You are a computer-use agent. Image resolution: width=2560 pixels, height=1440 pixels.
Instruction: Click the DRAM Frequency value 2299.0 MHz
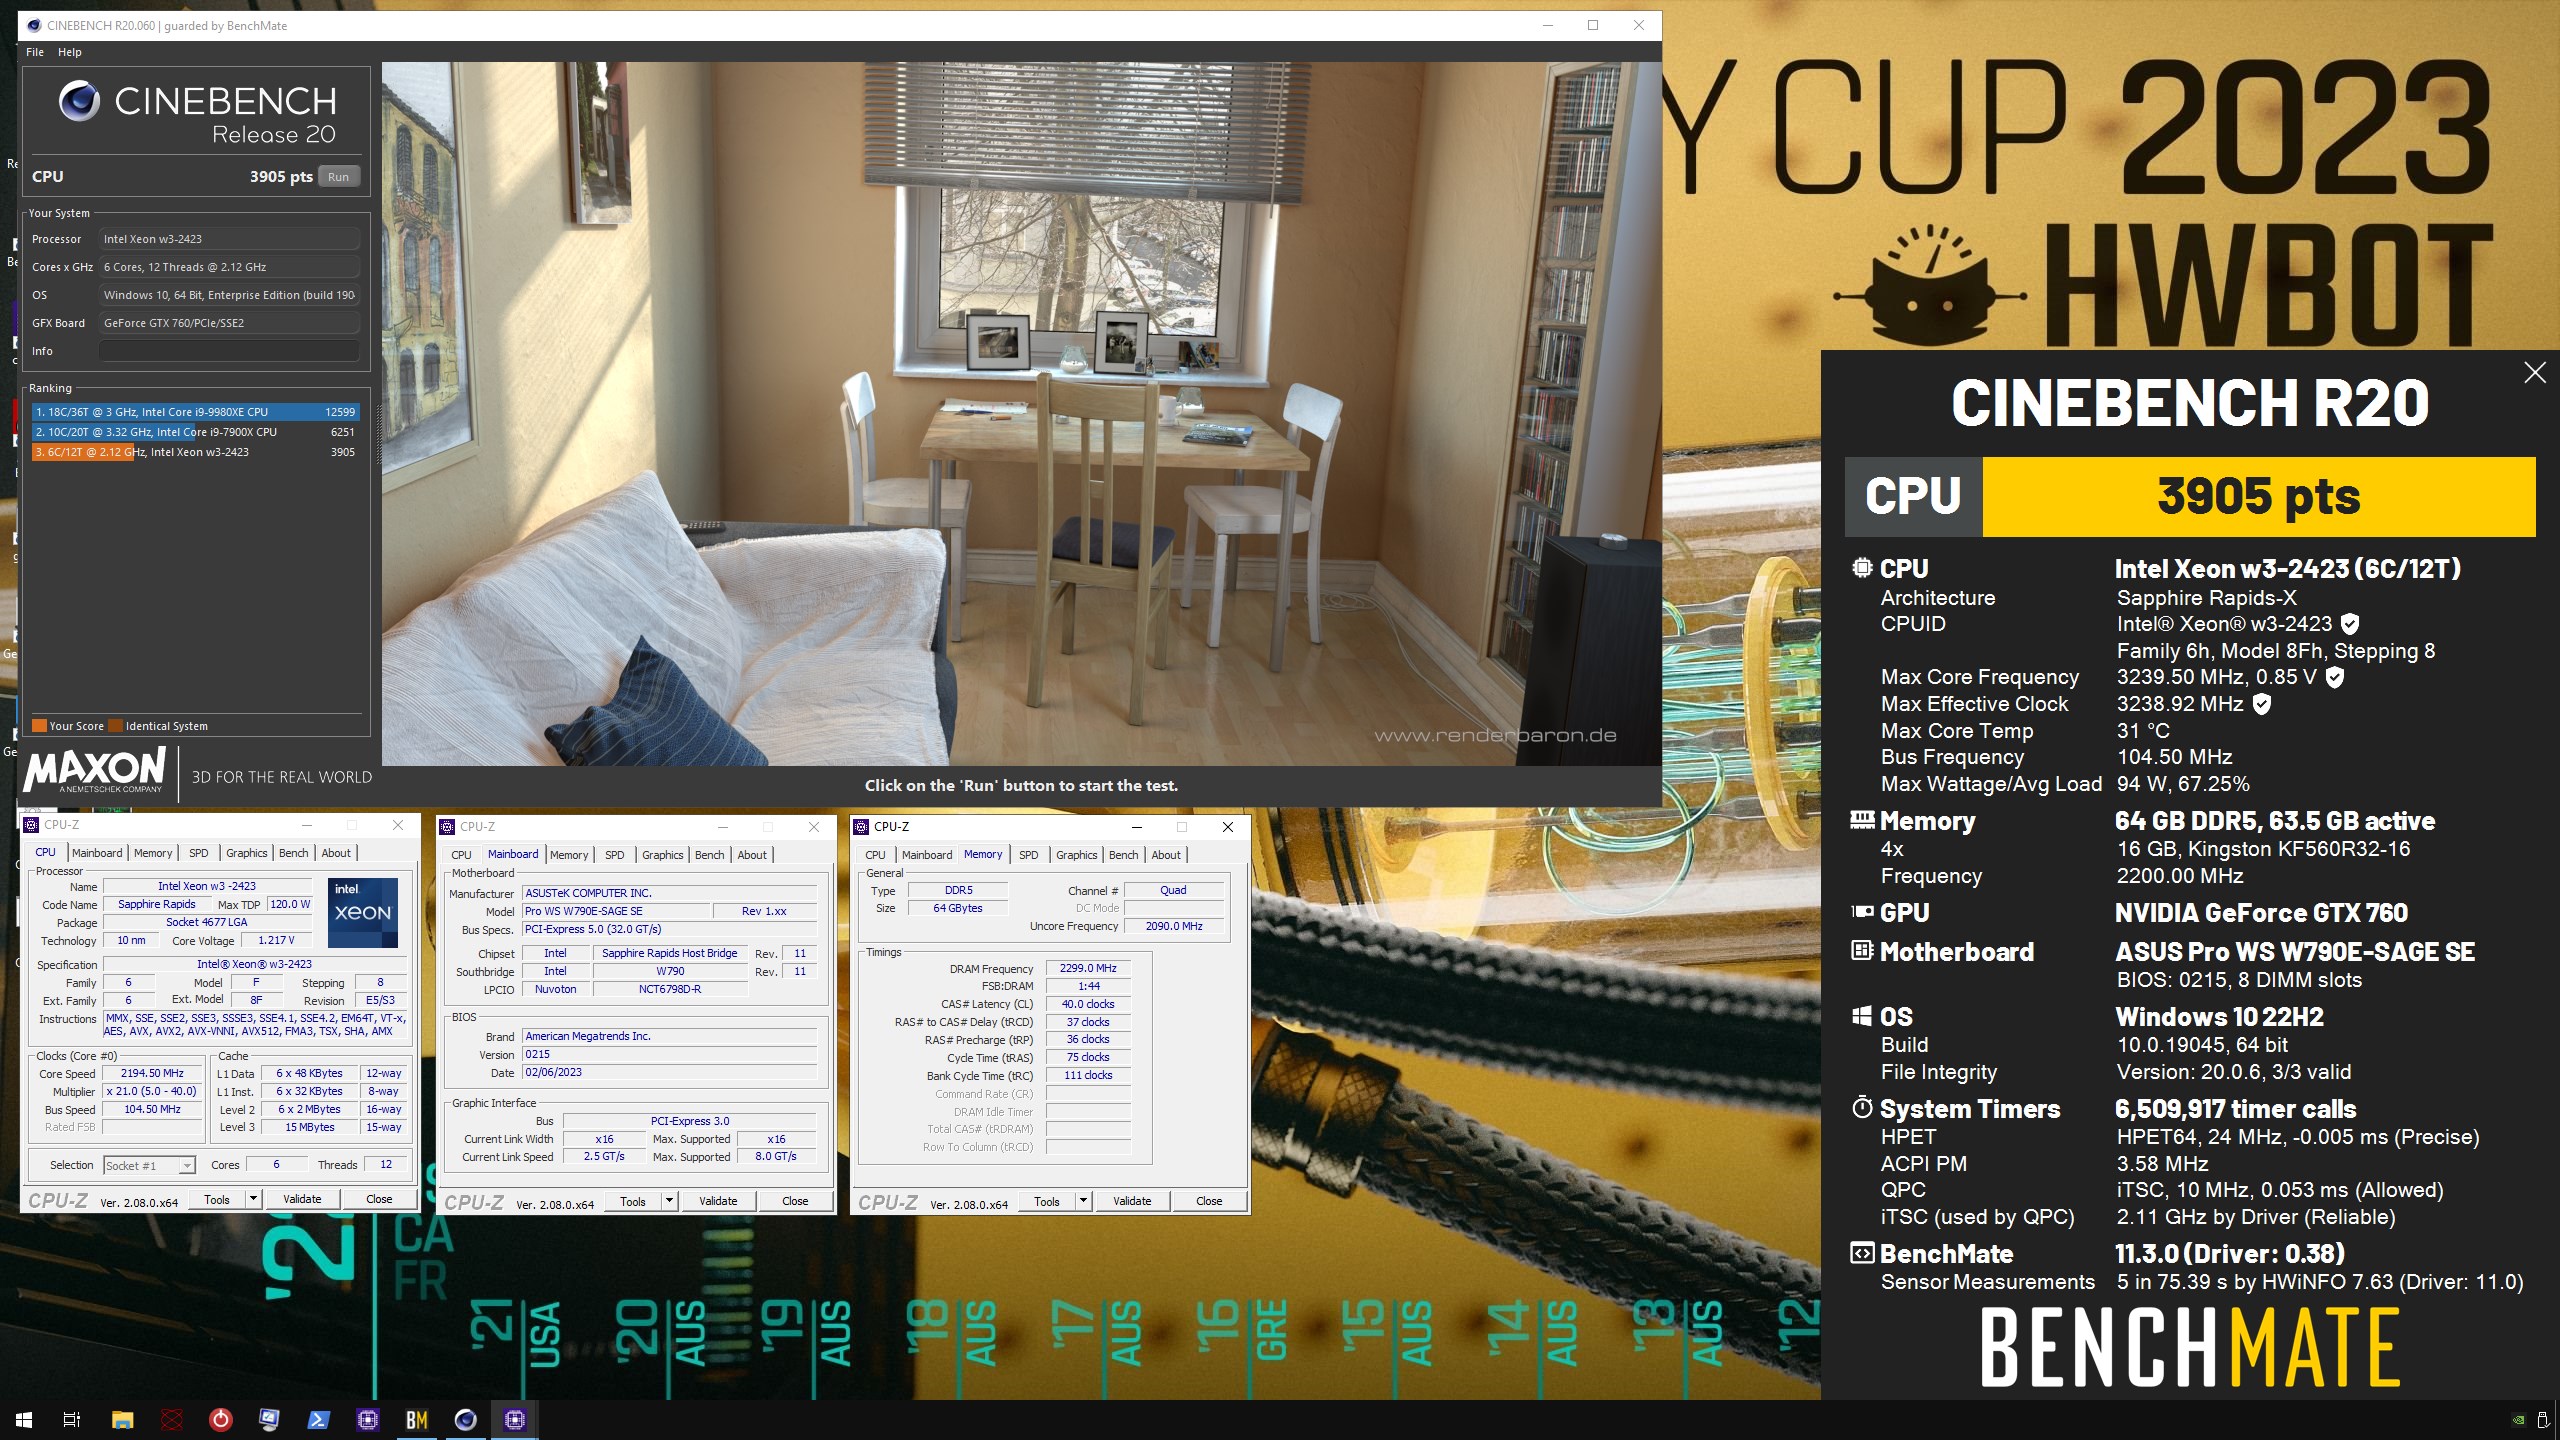[1088, 968]
